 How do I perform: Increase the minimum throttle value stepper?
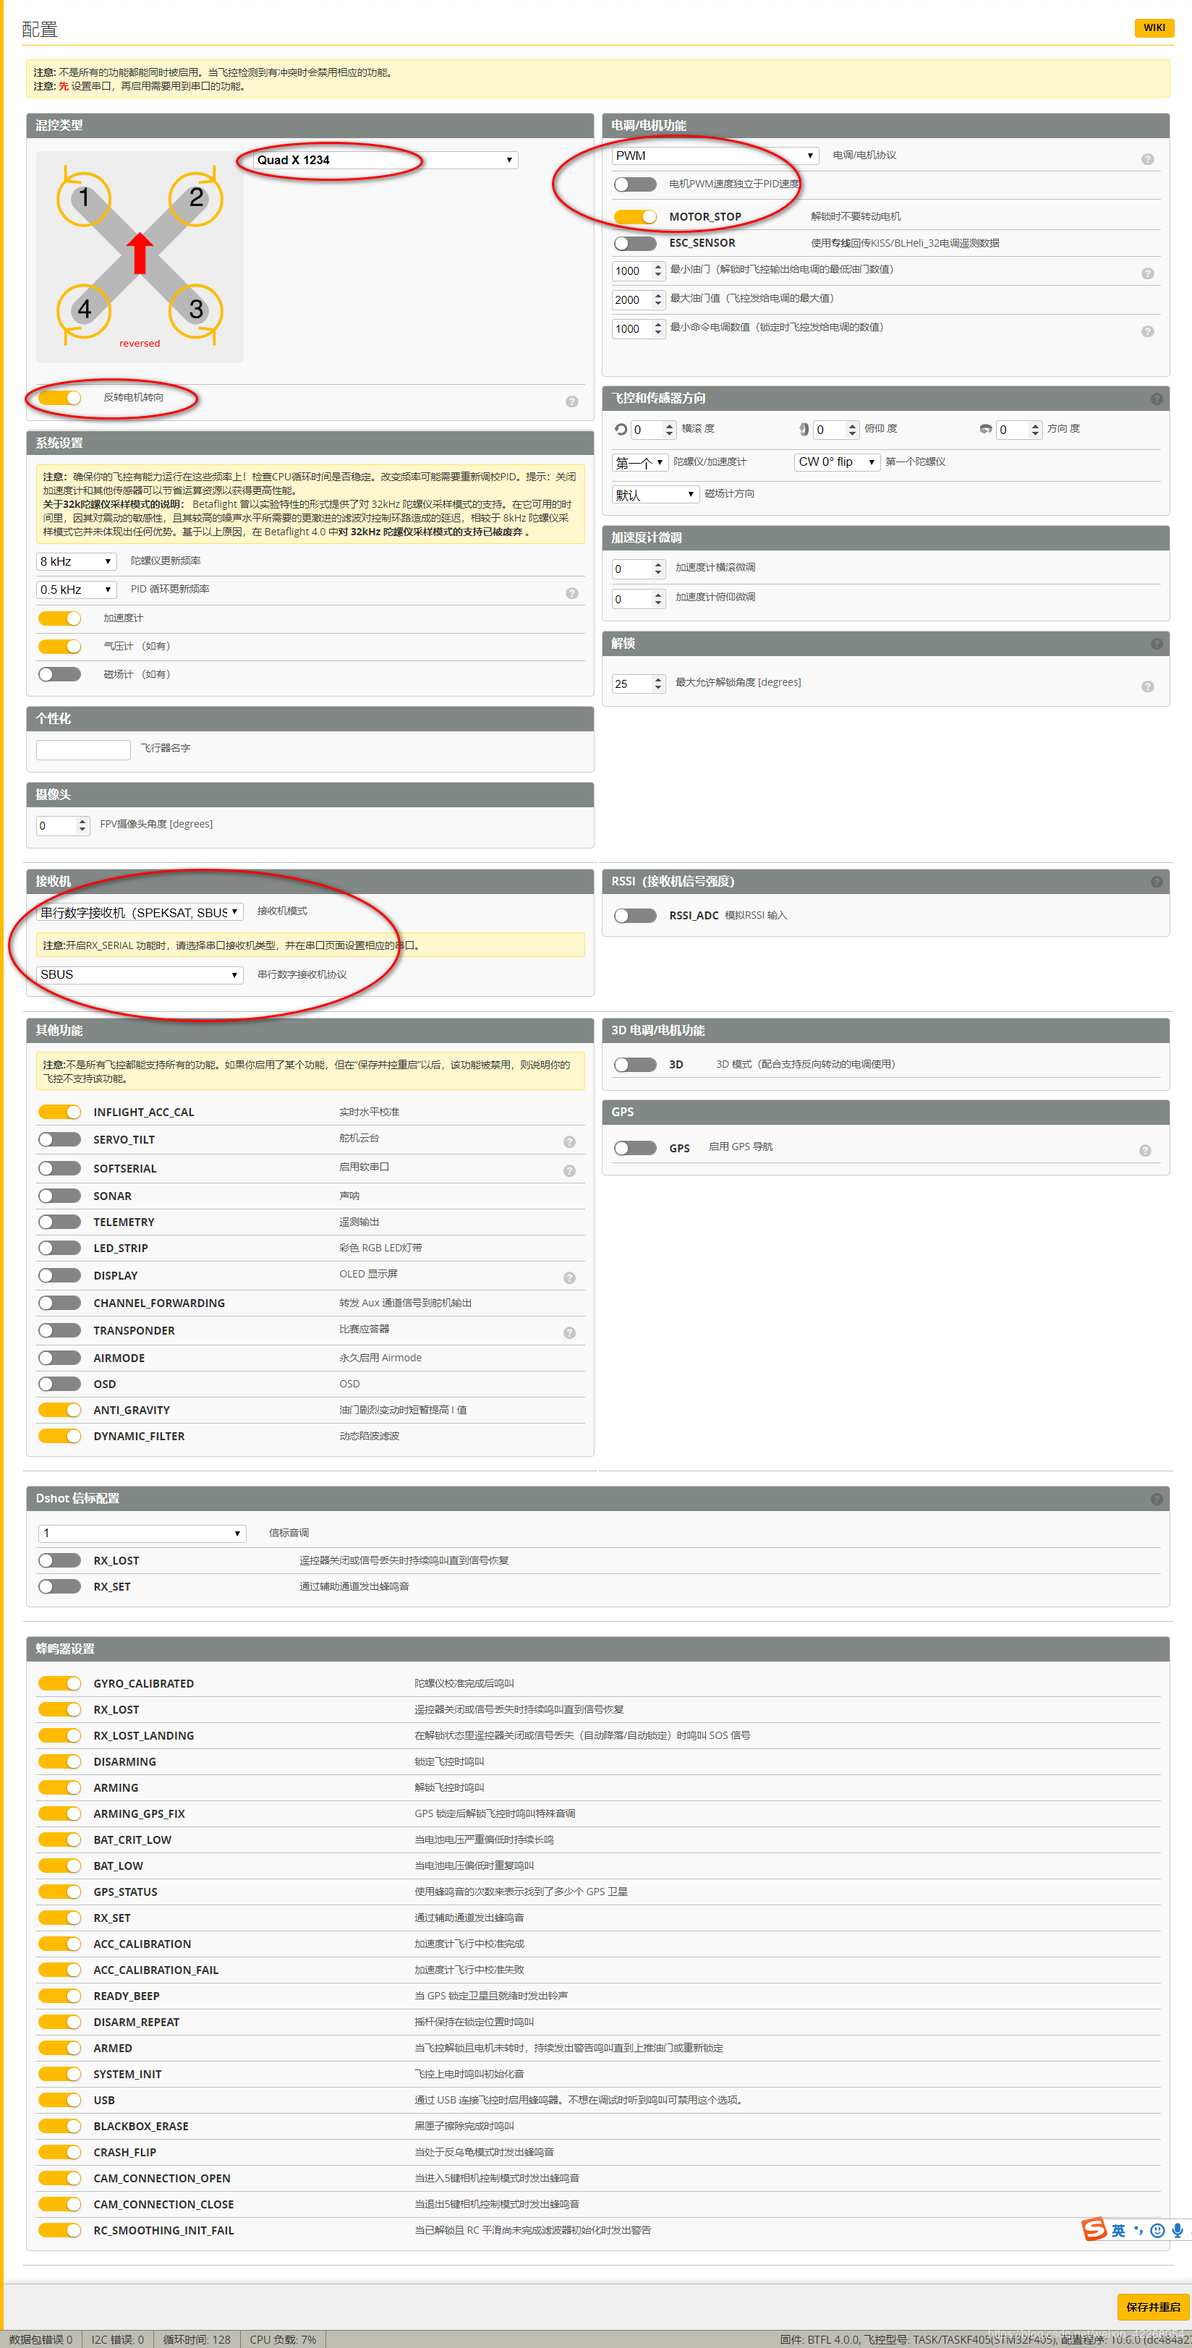pyautogui.click(x=658, y=266)
